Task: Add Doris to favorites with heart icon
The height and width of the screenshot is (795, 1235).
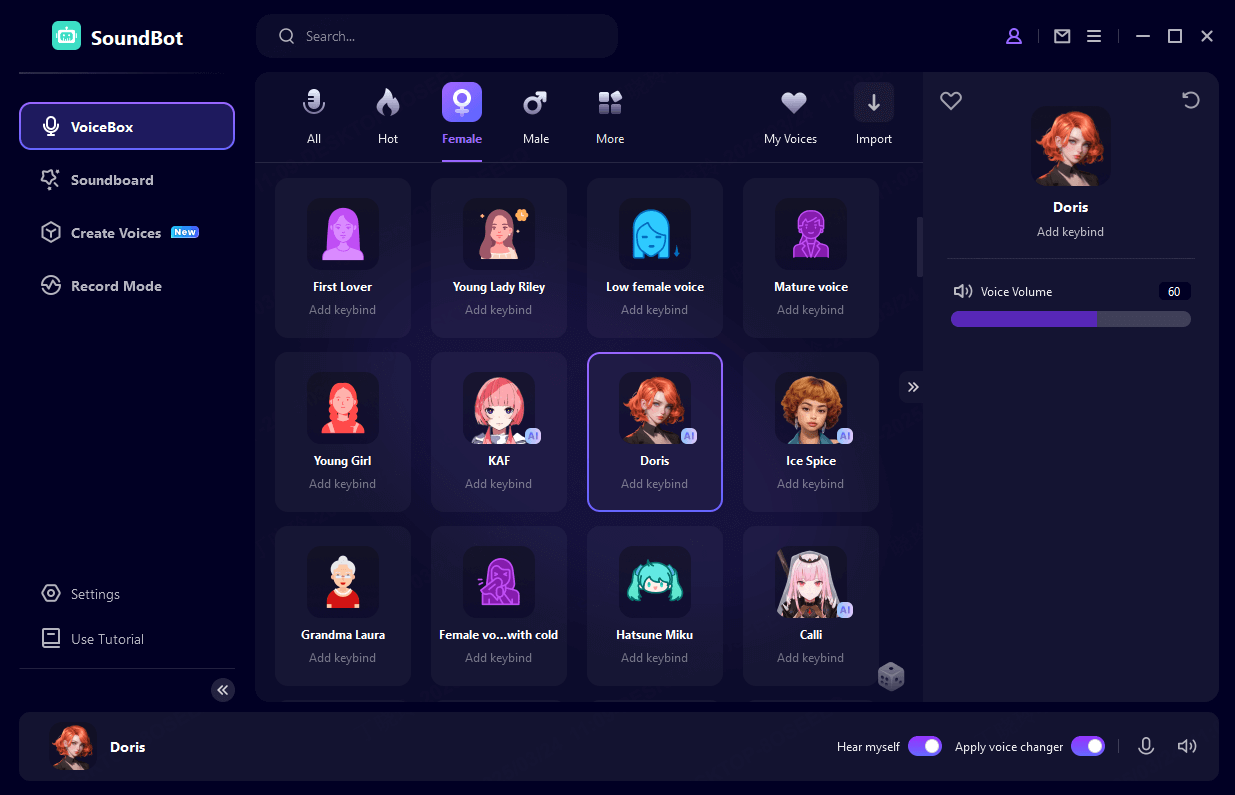Action: [951, 100]
